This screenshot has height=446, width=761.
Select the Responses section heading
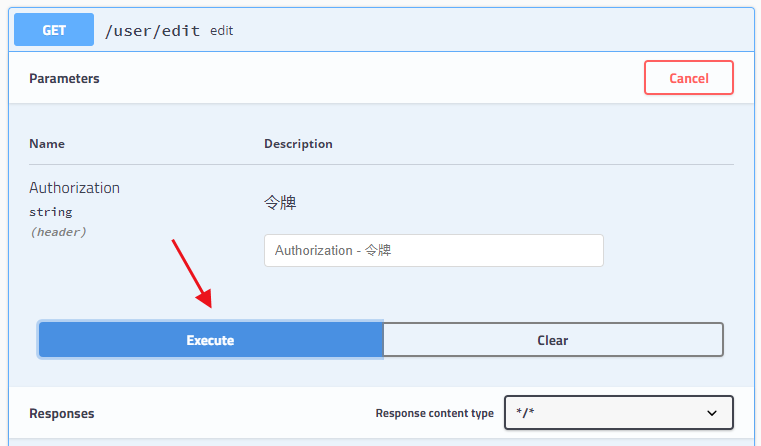coord(62,413)
